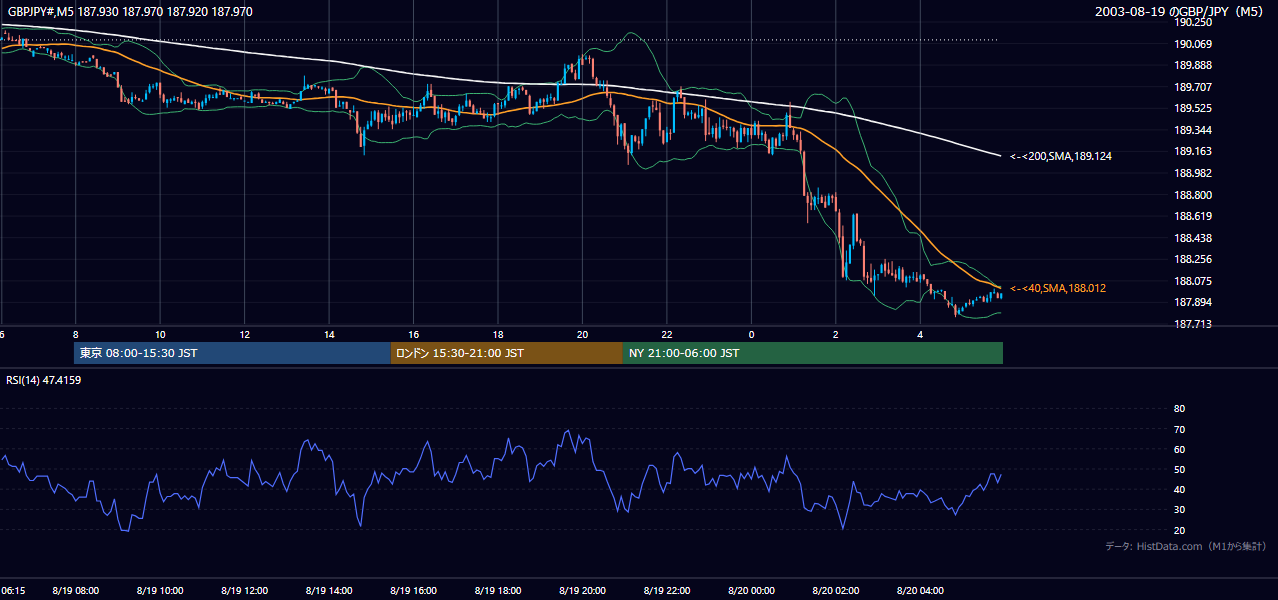Select the NY 21:00-06:00 JST session bar

tap(813, 353)
